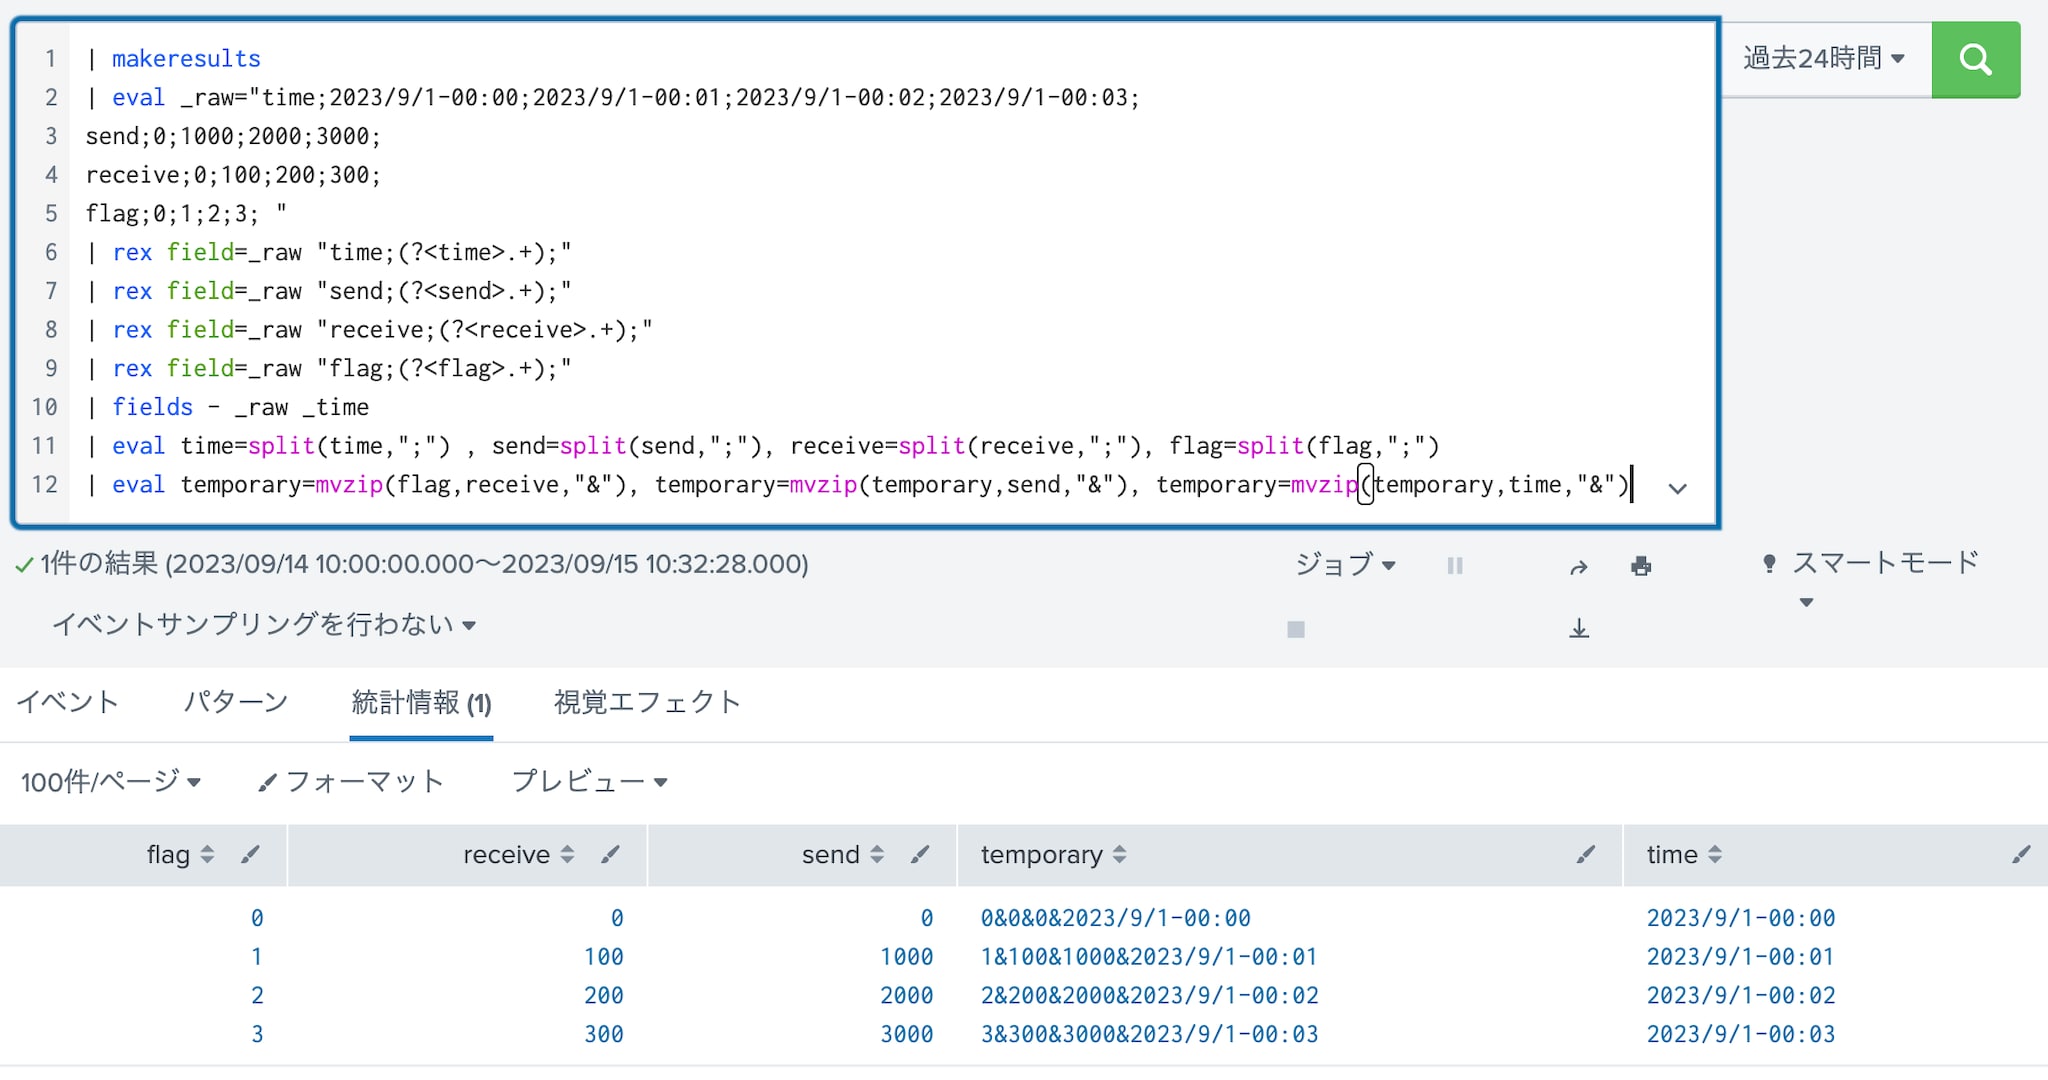Open イベントサンプリングを行わない dropdown
Viewport: 2048px width, 1080px height.
pos(264,625)
